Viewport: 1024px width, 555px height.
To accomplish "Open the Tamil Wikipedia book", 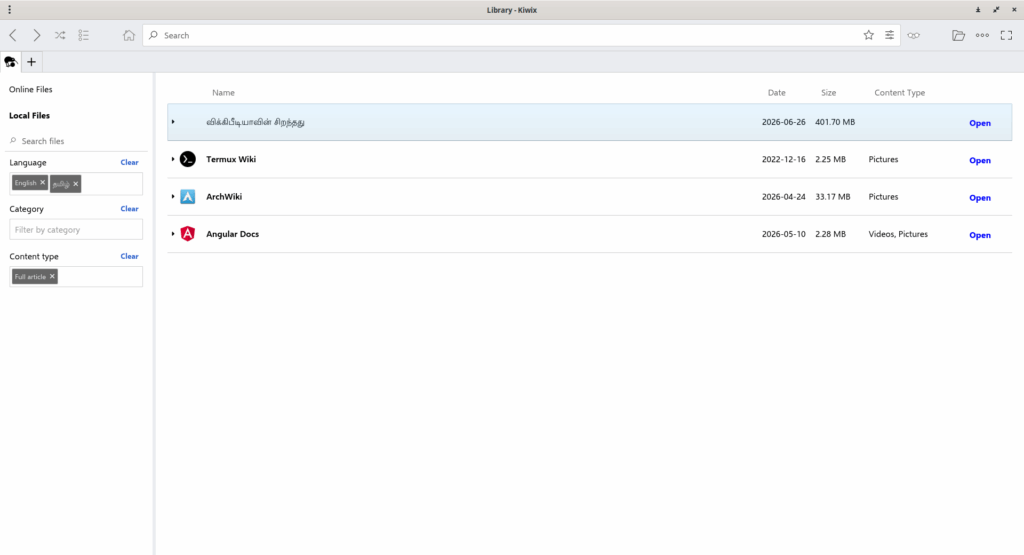I will 980,123.
